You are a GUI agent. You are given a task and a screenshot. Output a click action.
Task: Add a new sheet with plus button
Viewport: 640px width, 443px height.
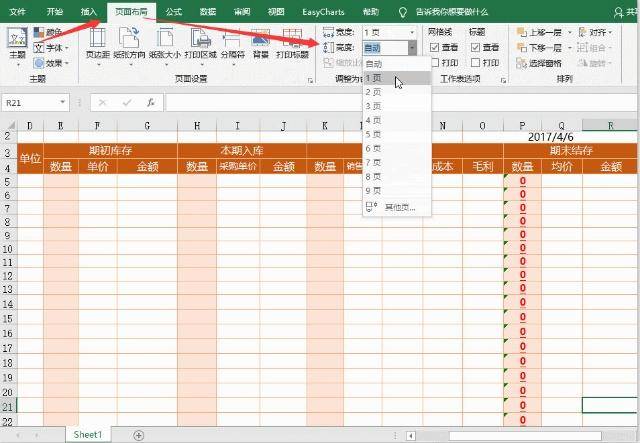tap(138, 435)
